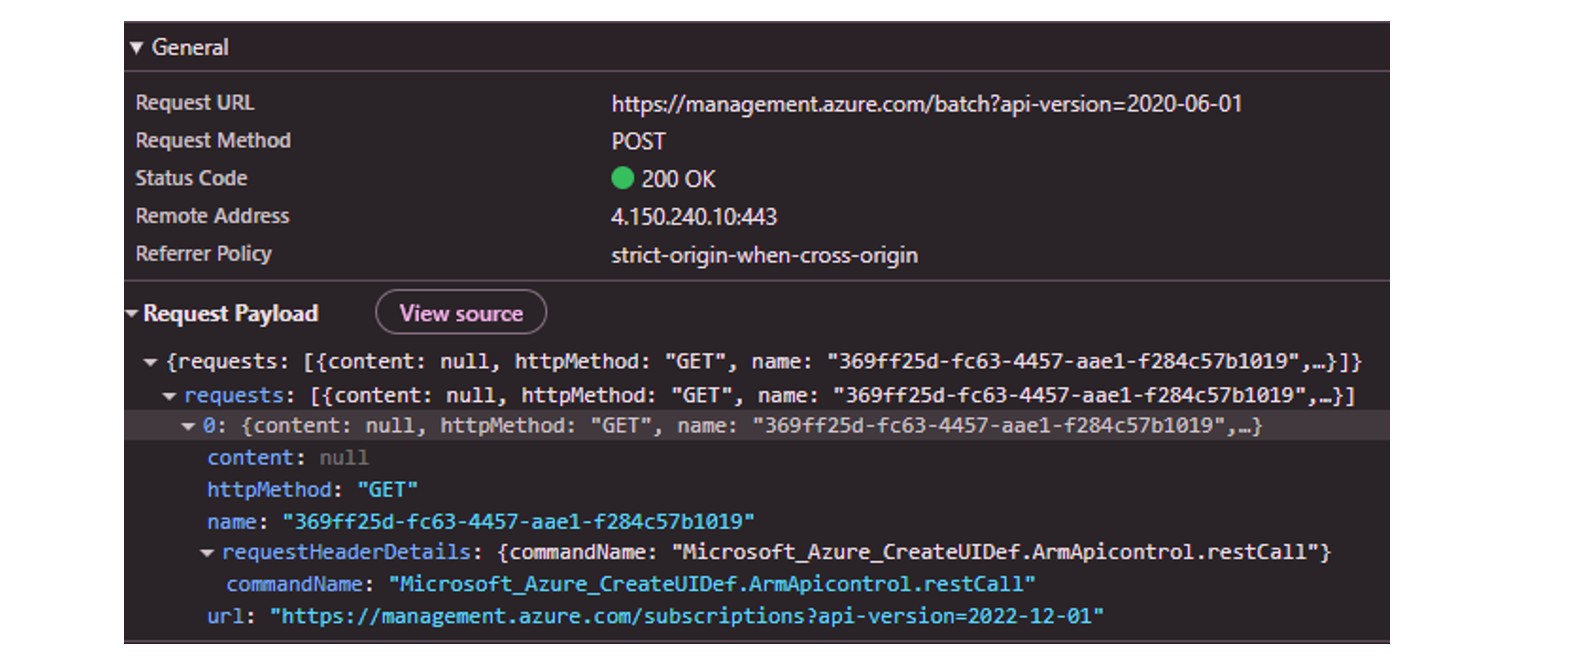Collapse array item 0 node
The width and height of the screenshot is (1573, 663).
(188, 426)
